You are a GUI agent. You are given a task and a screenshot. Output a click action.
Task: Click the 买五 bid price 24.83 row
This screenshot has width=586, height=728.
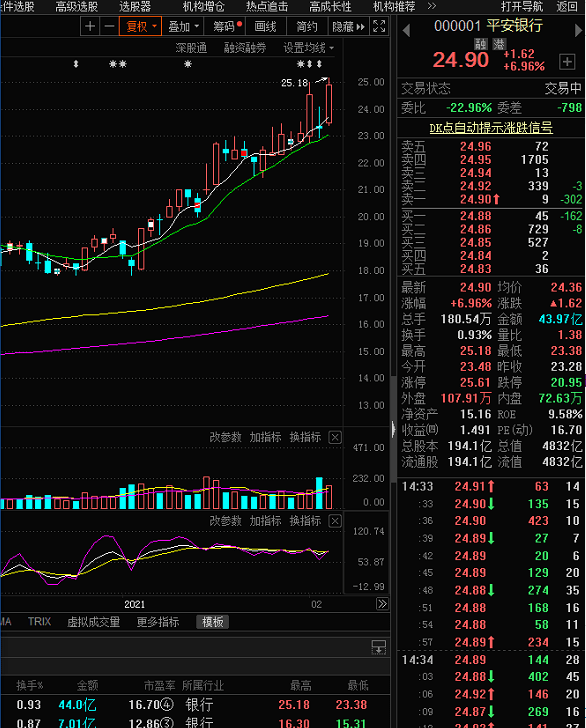(x=491, y=269)
